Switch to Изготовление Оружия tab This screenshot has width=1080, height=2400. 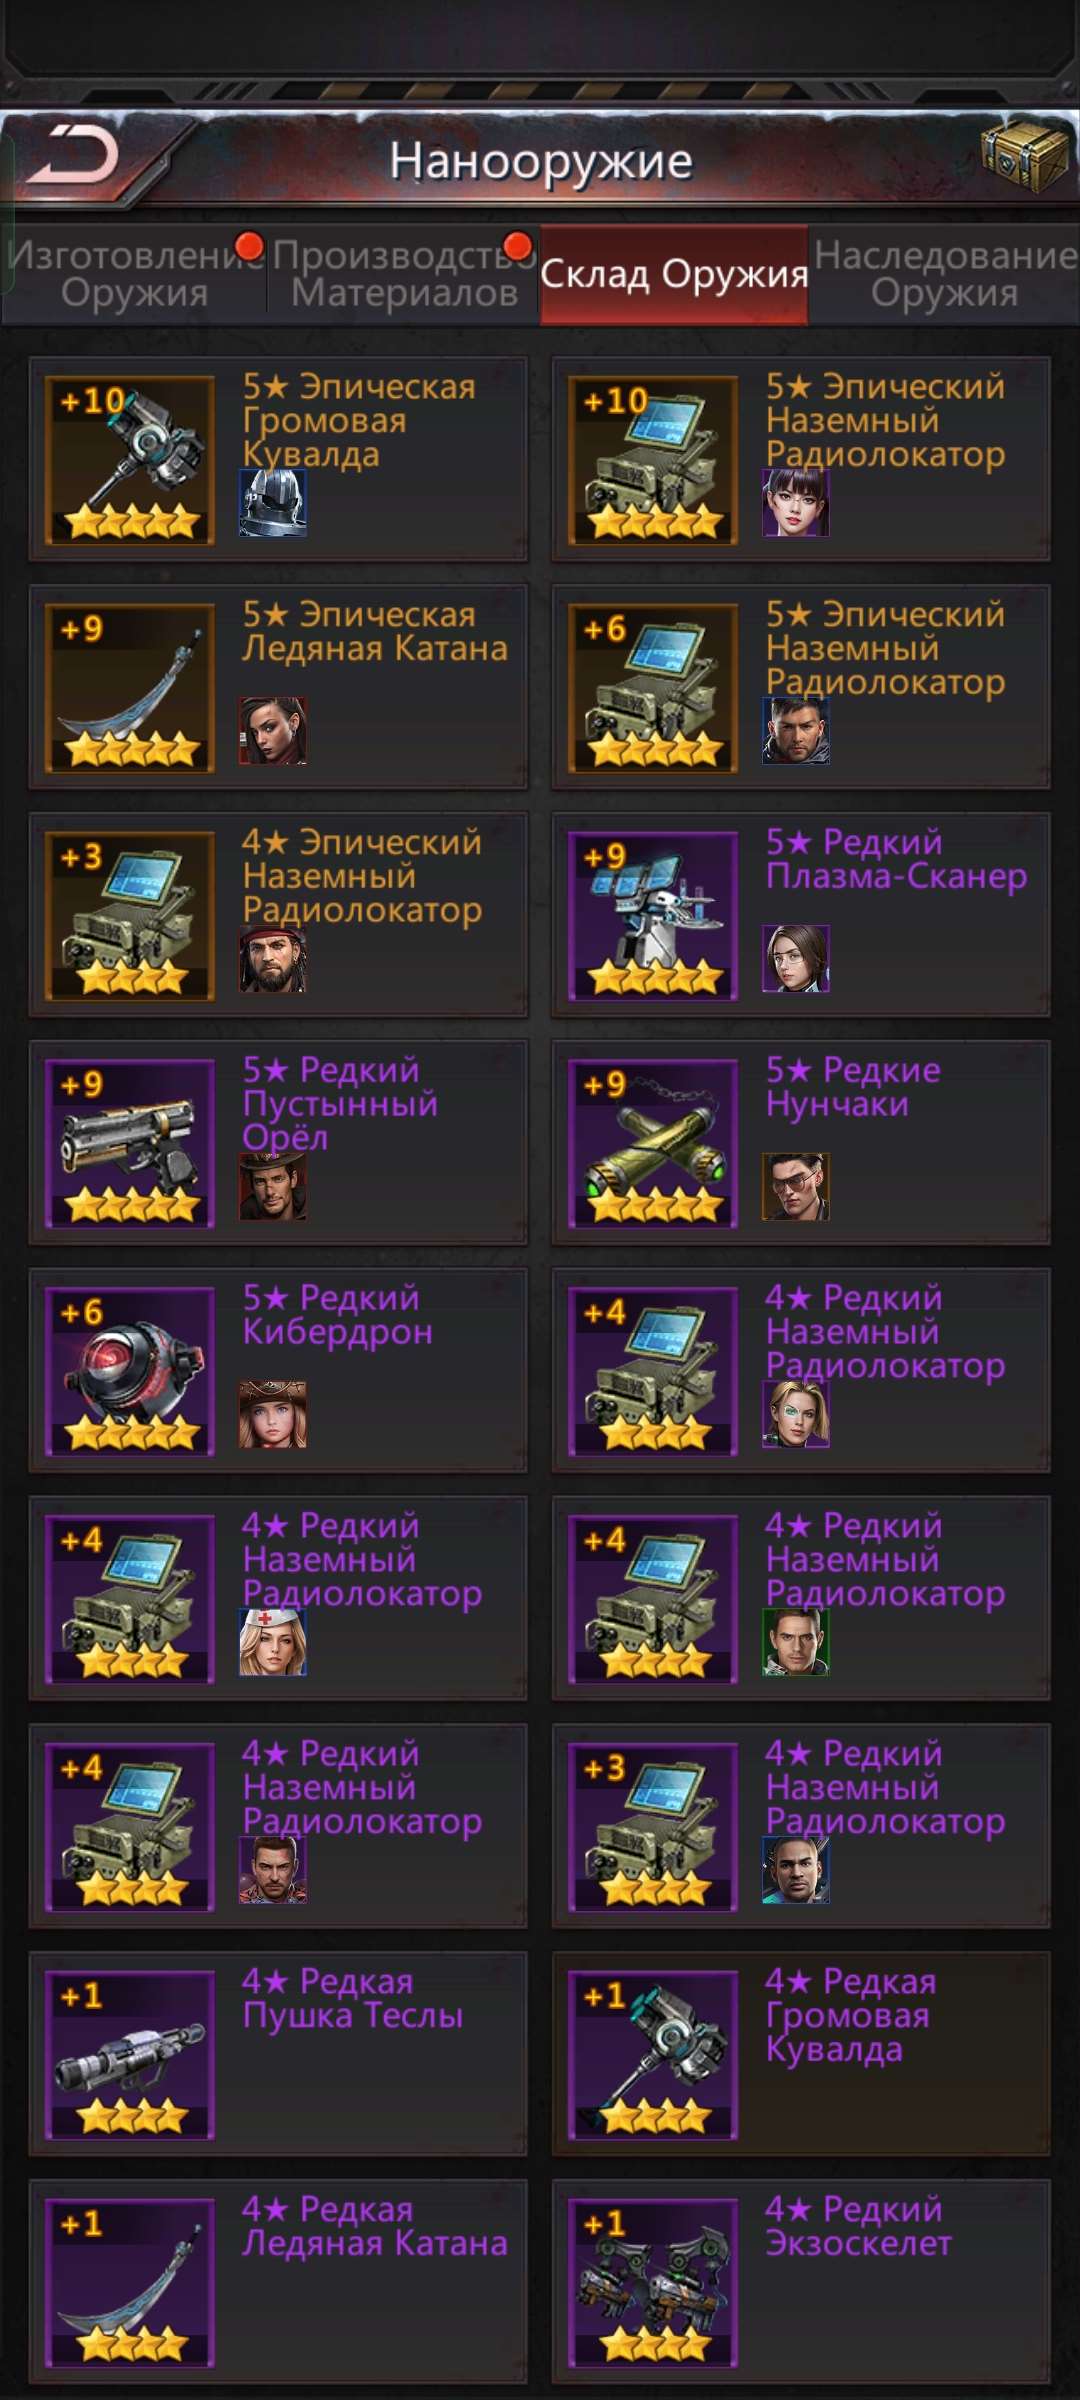click(135, 274)
